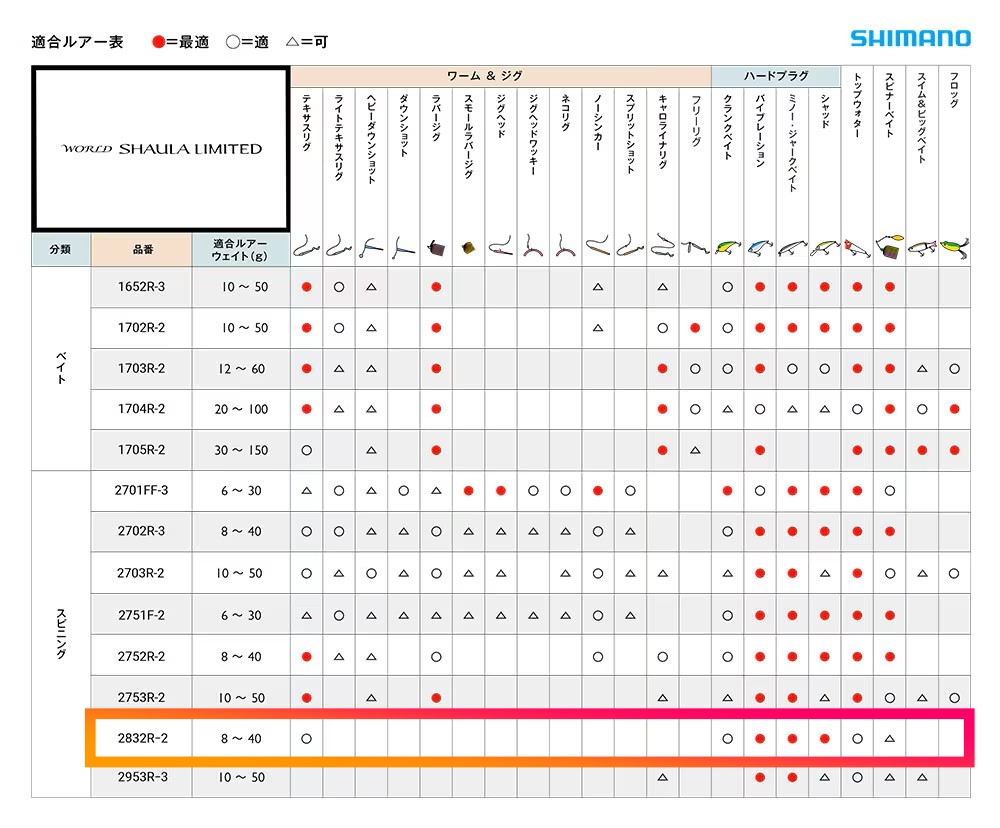Screen dimensions: 1000x828
Task: Select model number 2703R-2
Action: click(x=140, y=573)
